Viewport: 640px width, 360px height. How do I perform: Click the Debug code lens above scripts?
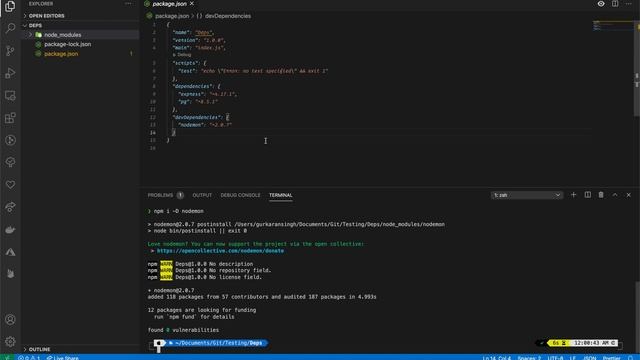[x=182, y=54]
